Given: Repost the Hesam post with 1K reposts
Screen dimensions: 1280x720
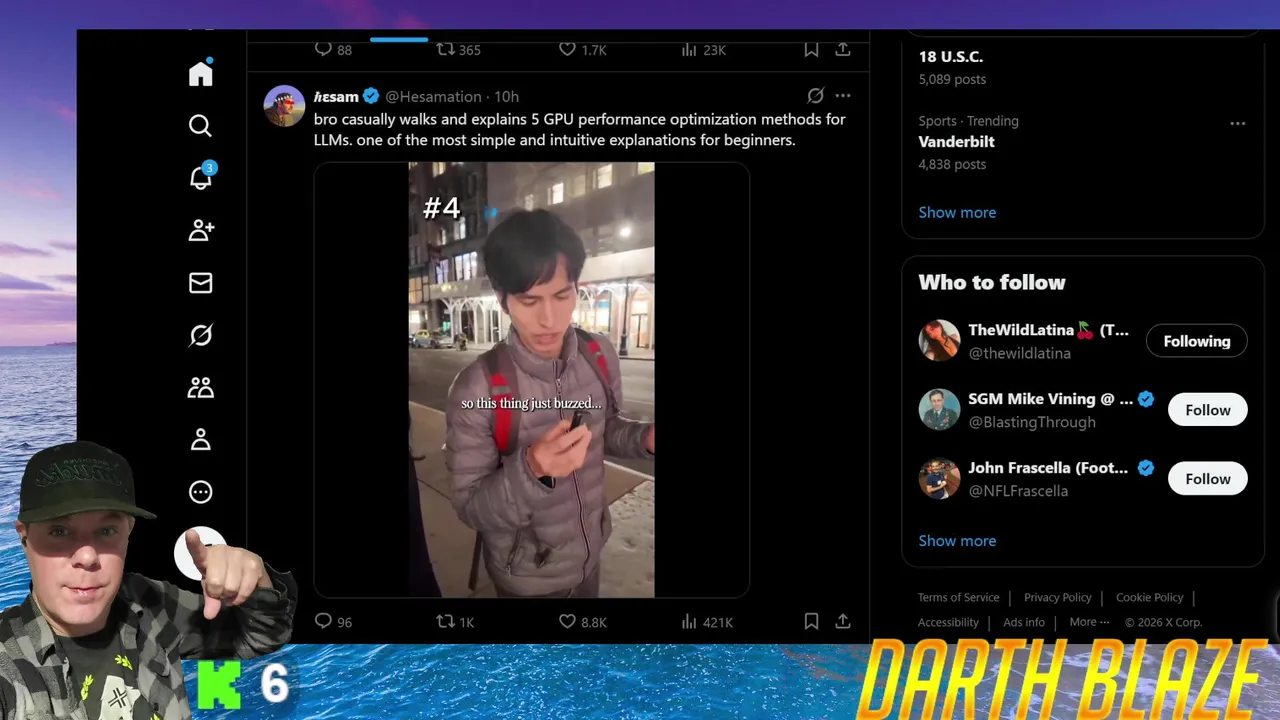Looking at the screenshot, I should [455, 622].
